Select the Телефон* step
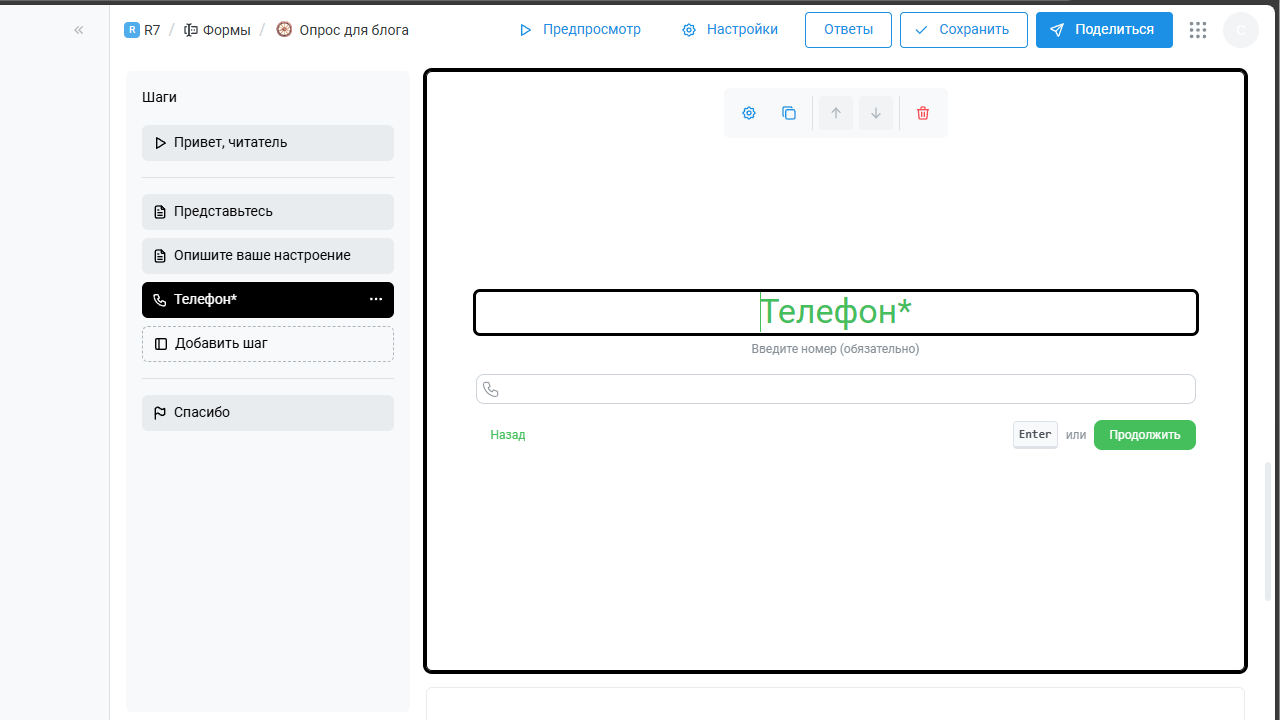Viewport: 1280px width, 720px height. click(268, 300)
